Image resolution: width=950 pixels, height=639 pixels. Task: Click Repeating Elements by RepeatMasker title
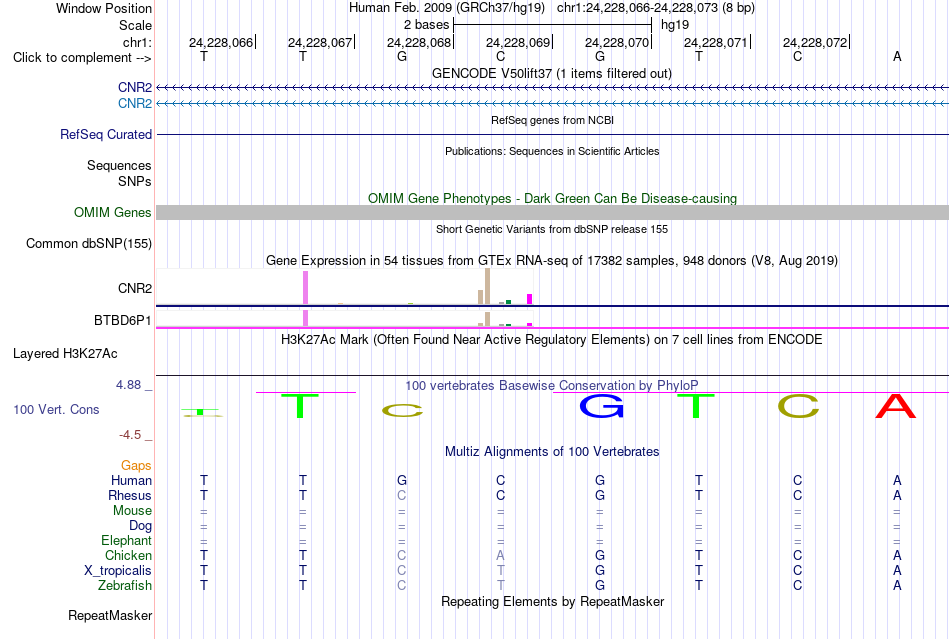point(552,601)
